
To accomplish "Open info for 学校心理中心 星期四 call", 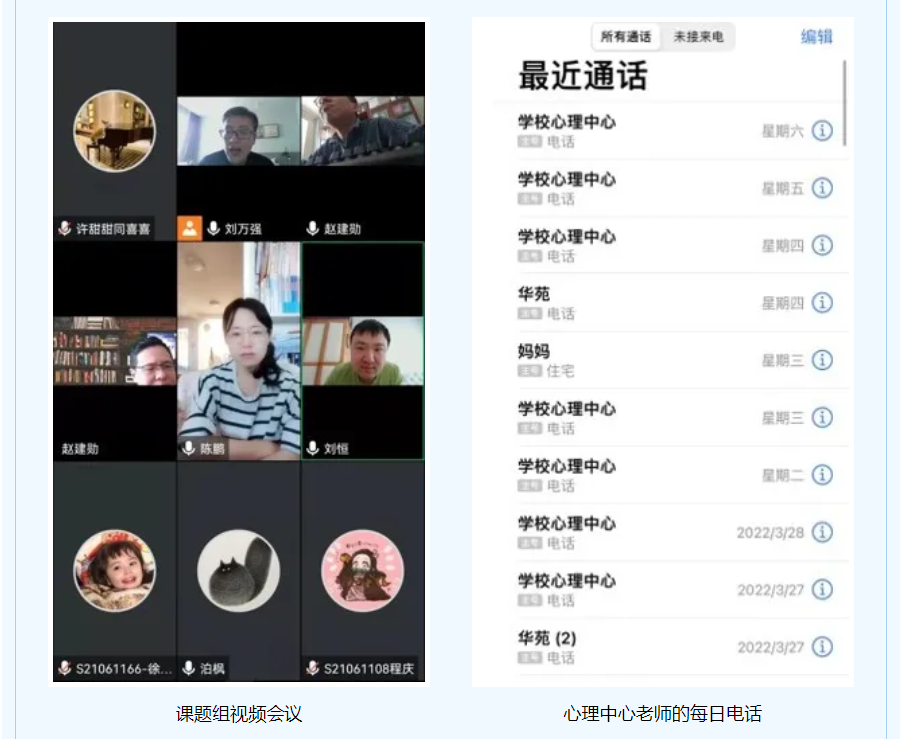I will coord(822,245).
